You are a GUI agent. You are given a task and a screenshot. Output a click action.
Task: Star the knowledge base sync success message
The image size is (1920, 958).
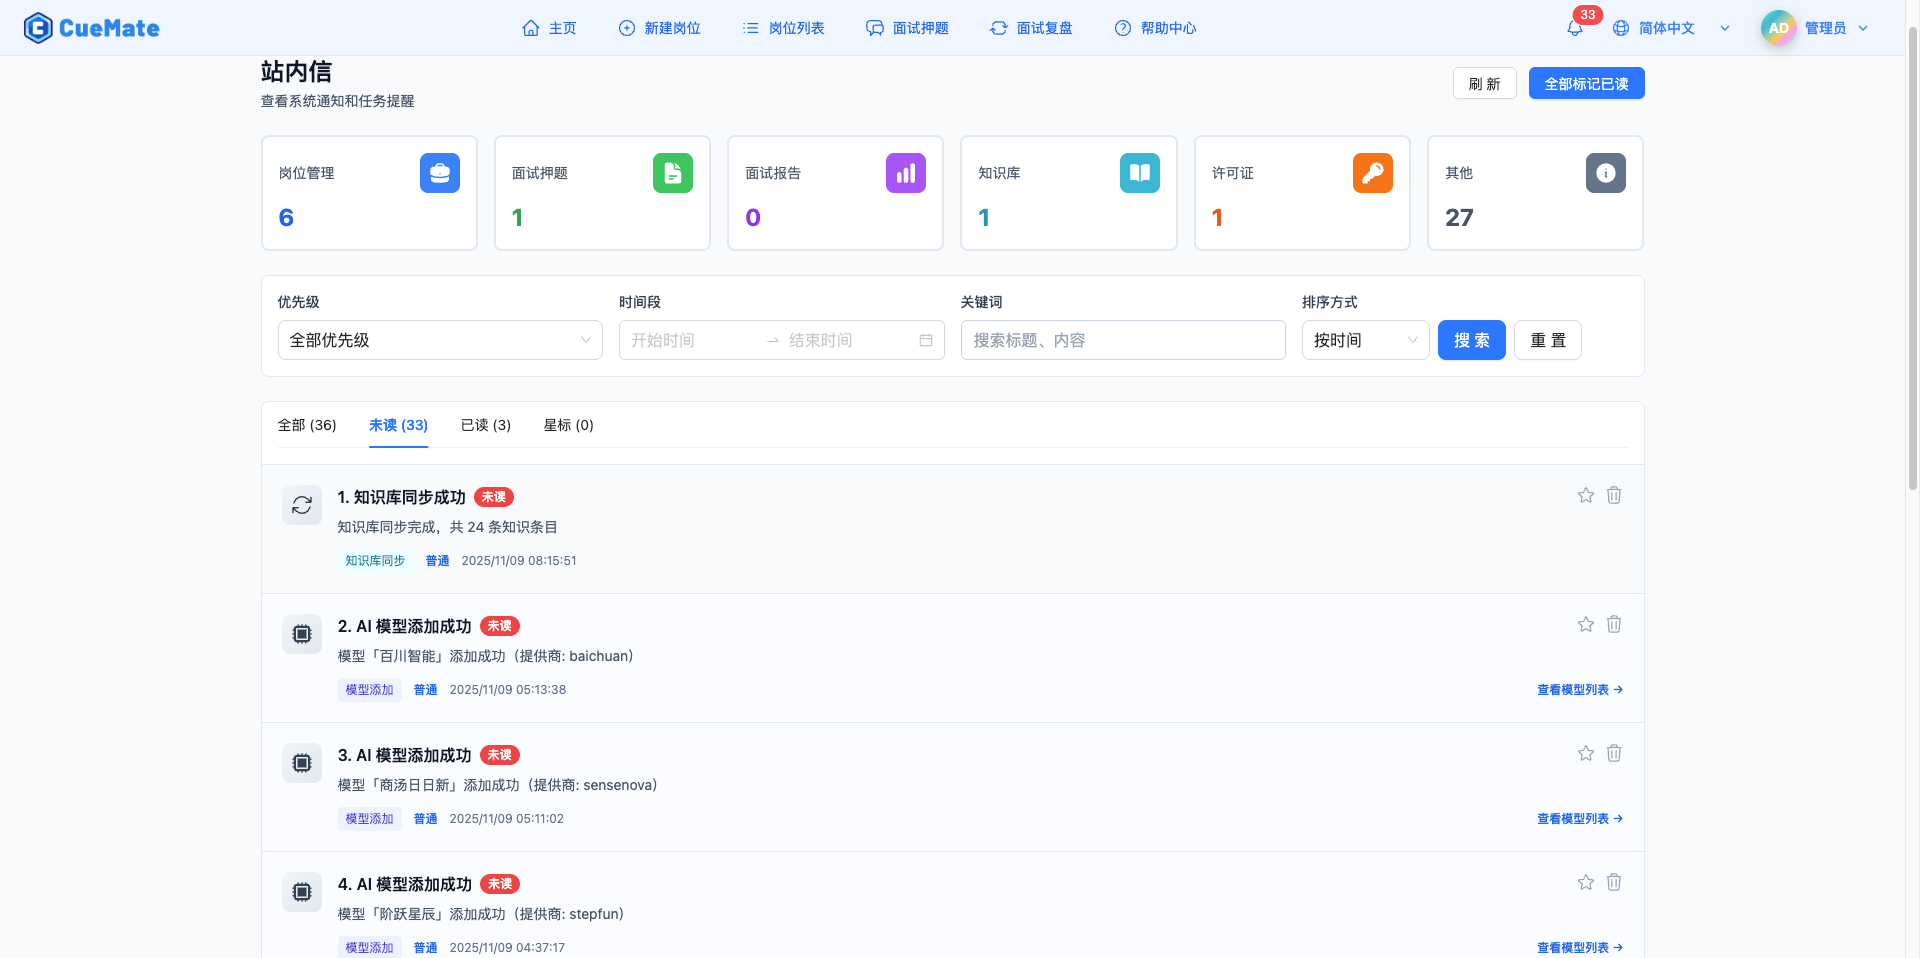pyautogui.click(x=1585, y=495)
